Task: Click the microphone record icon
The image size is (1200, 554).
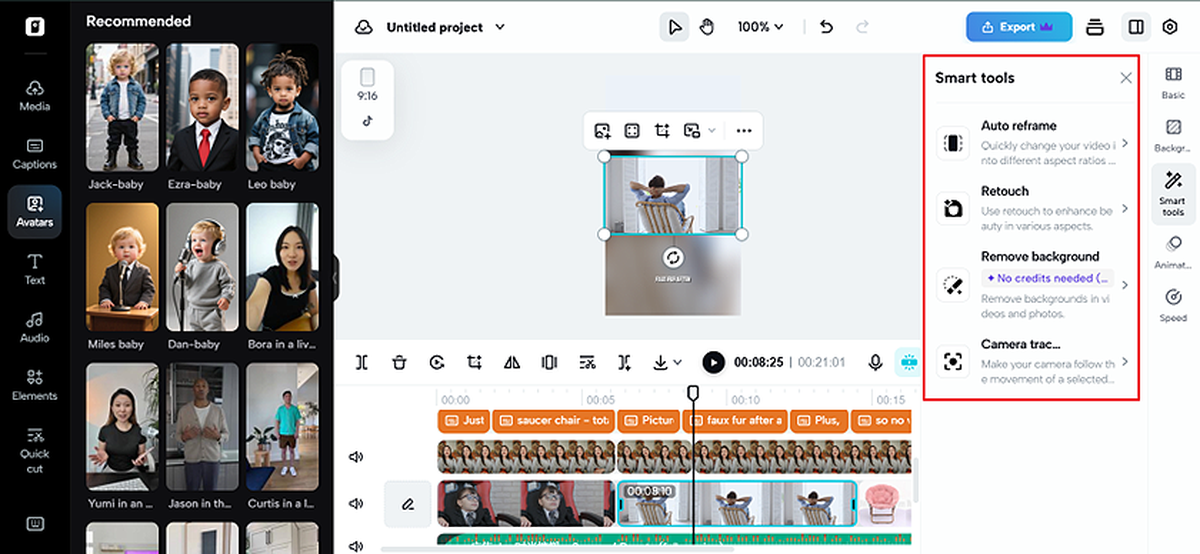Action: click(x=875, y=362)
